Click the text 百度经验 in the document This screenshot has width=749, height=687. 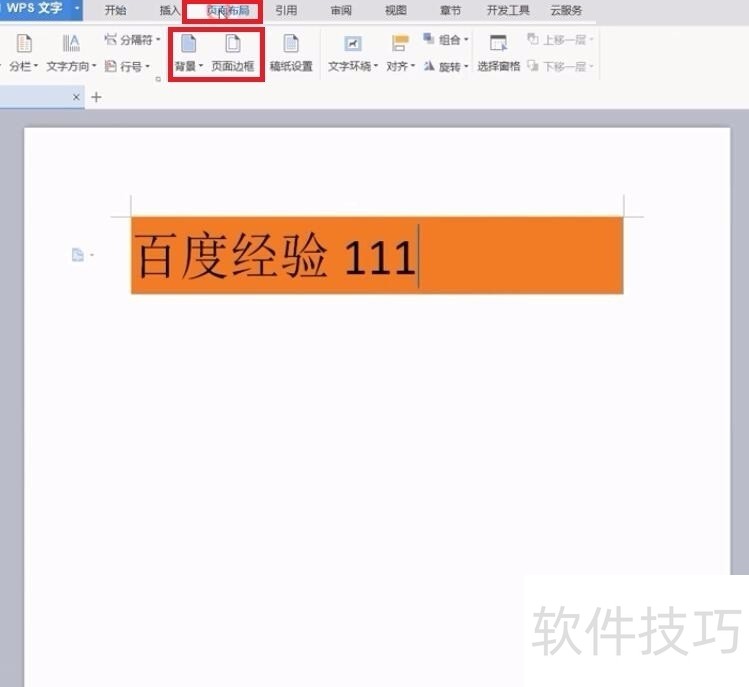231,256
